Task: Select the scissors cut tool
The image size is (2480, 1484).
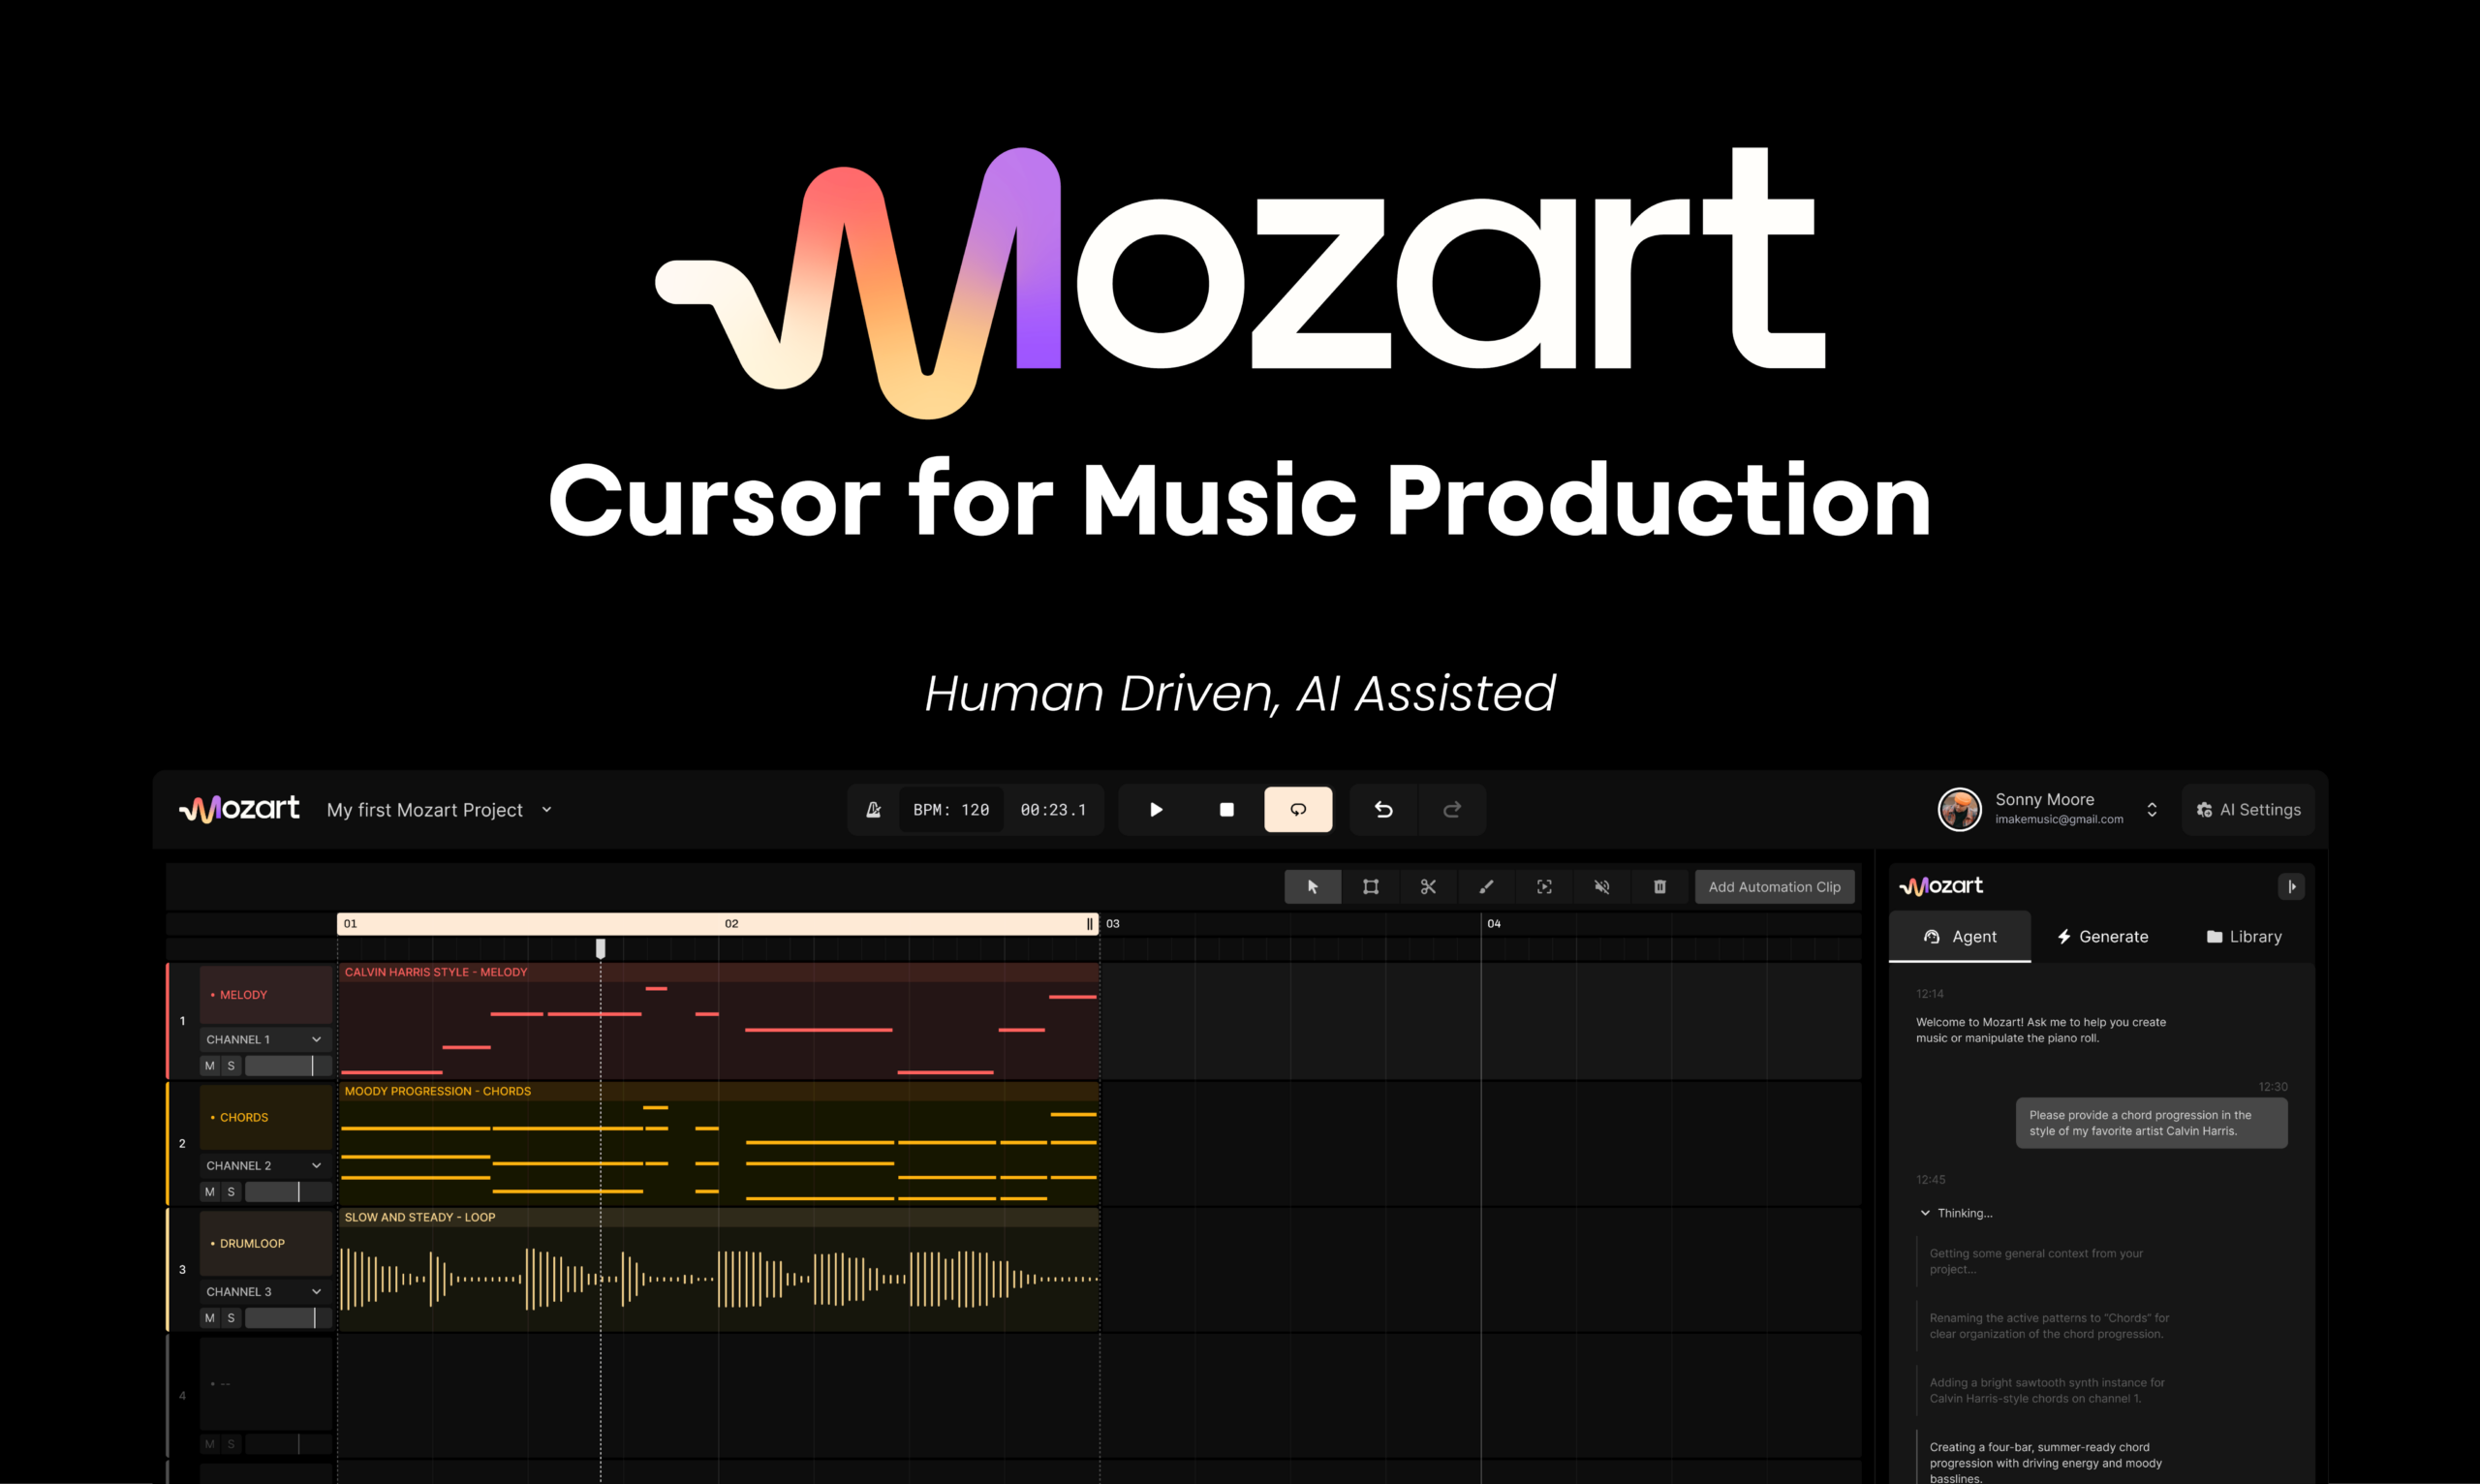Action: click(1428, 887)
